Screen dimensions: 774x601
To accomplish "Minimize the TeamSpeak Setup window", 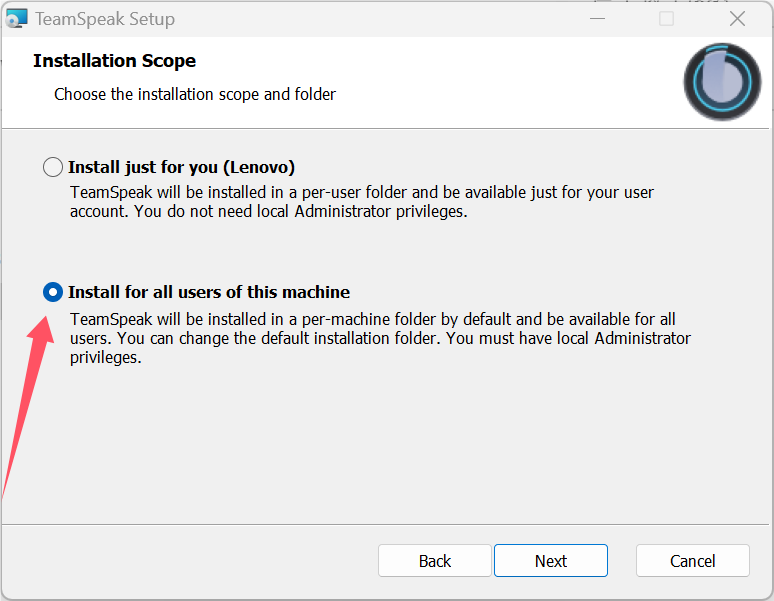I will pos(597,19).
